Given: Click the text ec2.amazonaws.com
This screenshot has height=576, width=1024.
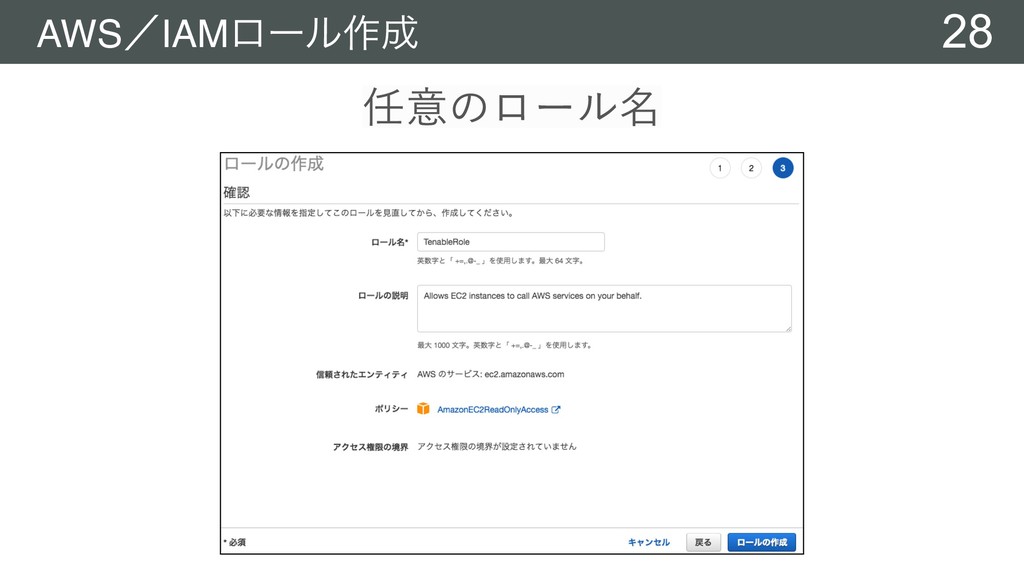Looking at the screenshot, I should pyautogui.click(x=524, y=374).
